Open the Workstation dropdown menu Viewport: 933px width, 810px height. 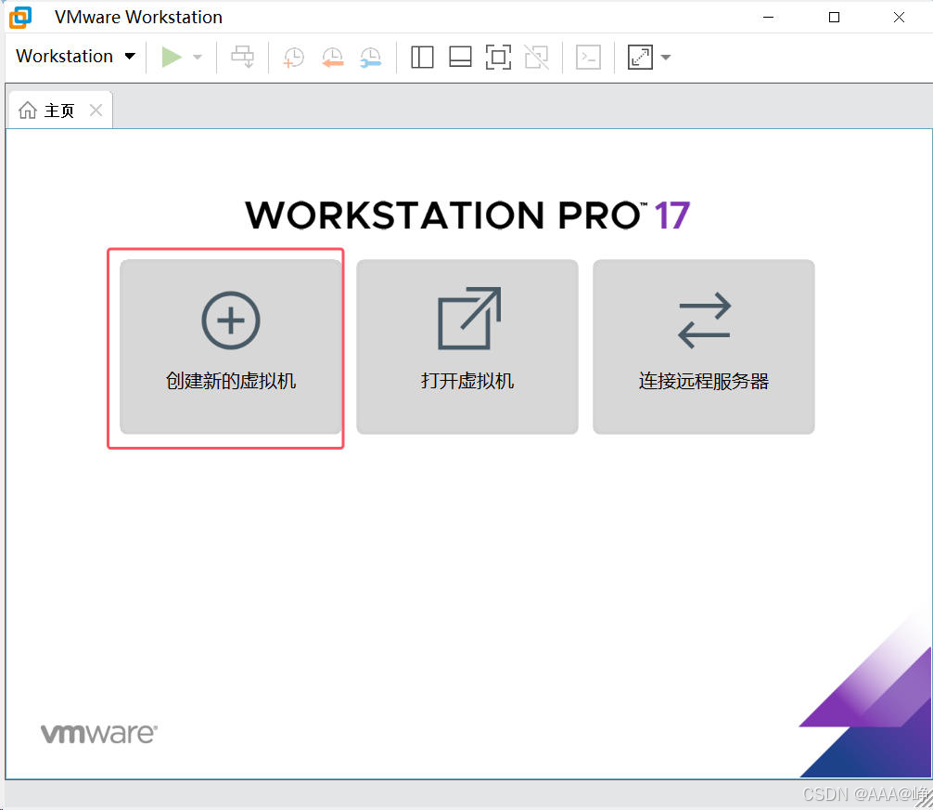click(76, 57)
